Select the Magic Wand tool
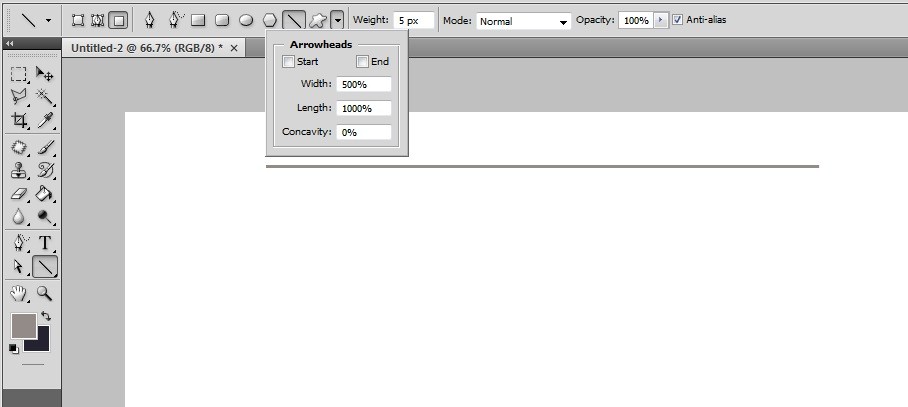The image size is (908, 407). pyautogui.click(x=45, y=97)
